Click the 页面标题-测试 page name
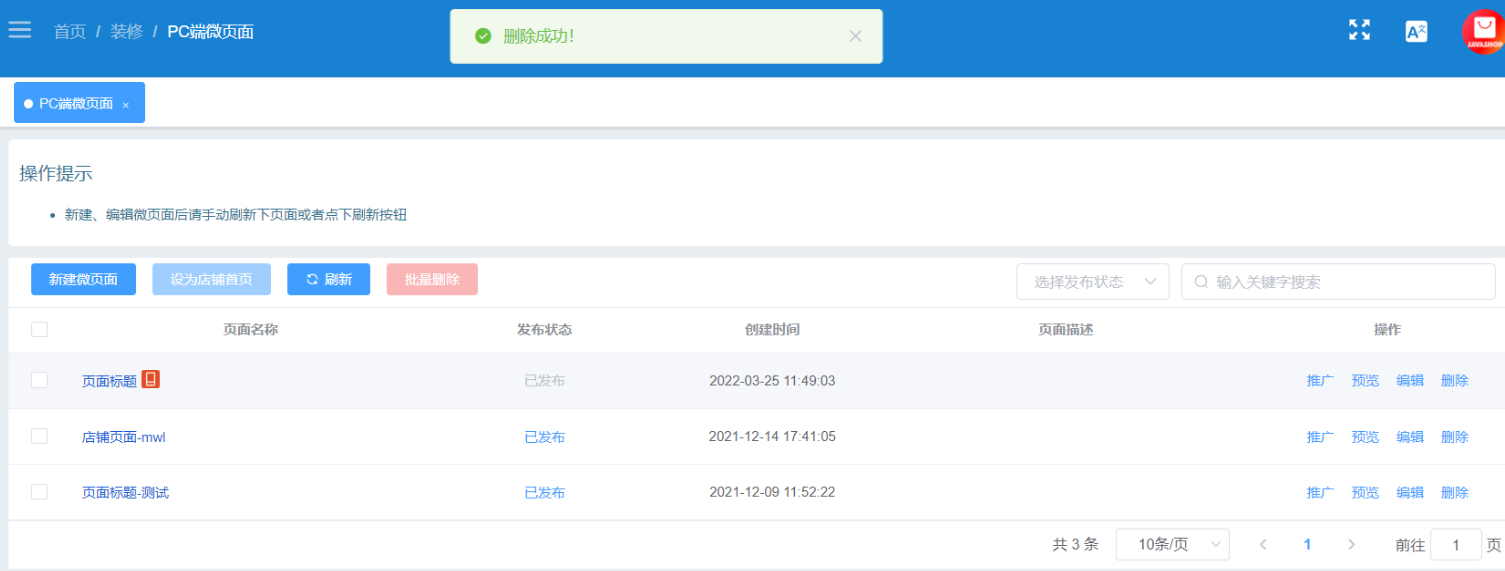Viewport: 1505px width, 571px height. (125, 493)
